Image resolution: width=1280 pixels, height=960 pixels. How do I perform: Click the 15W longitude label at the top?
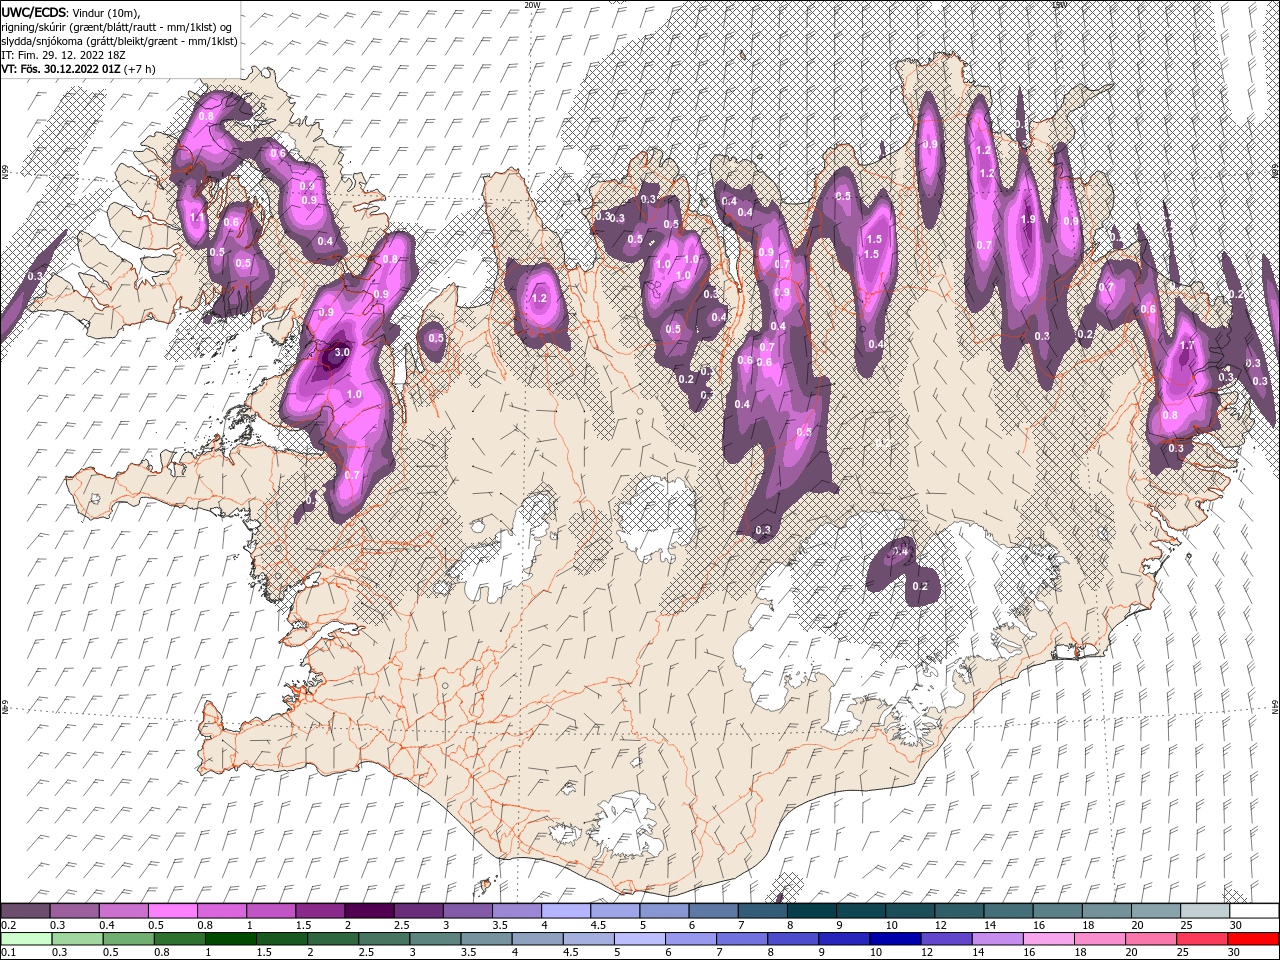[x=1060, y=5]
